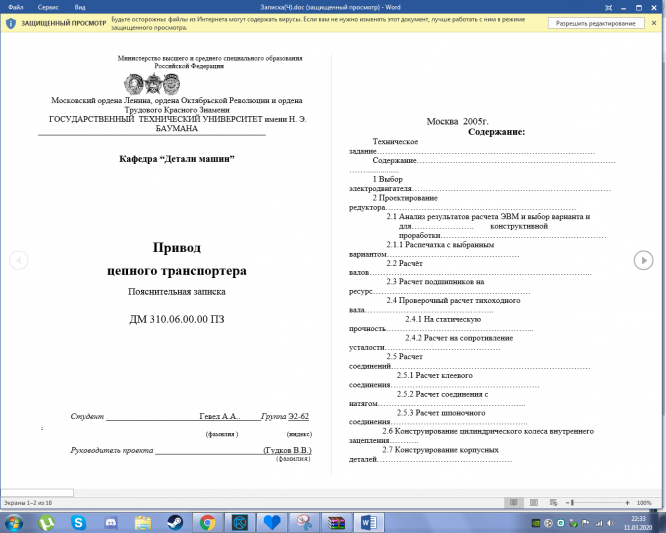Open the Сервис menu

coord(48,7)
